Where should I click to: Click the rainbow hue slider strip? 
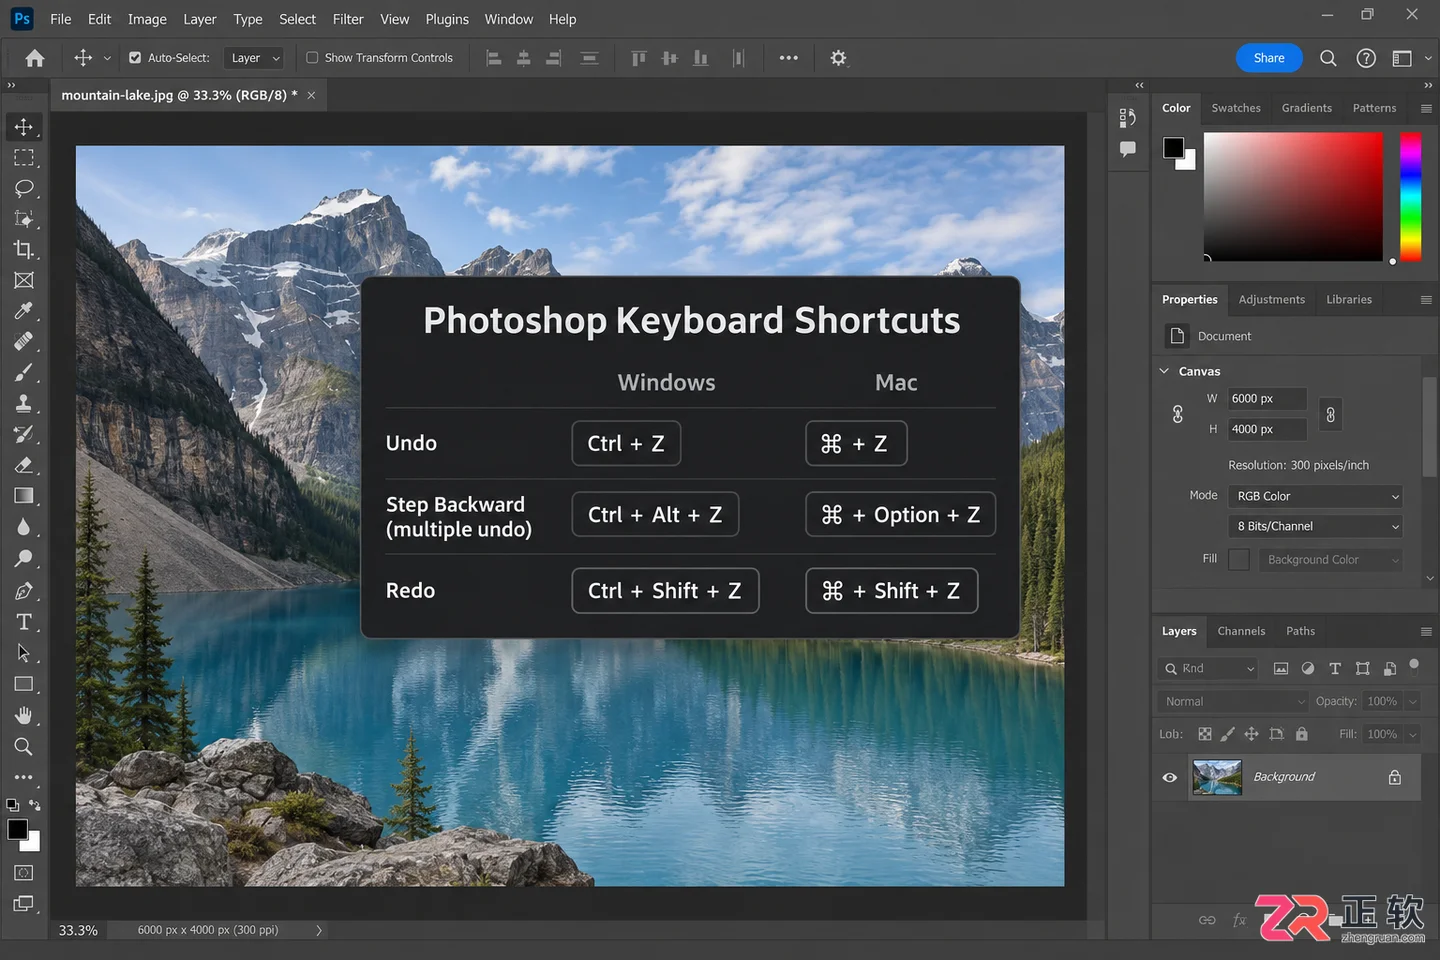point(1410,197)
